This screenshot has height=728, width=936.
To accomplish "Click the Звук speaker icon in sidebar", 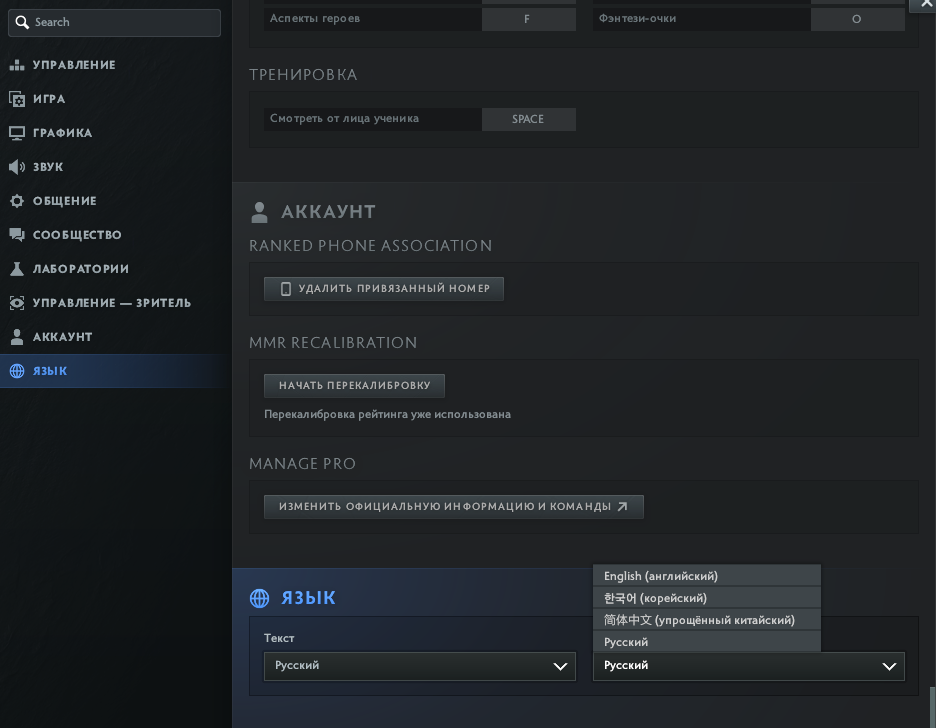I will 16,167.
